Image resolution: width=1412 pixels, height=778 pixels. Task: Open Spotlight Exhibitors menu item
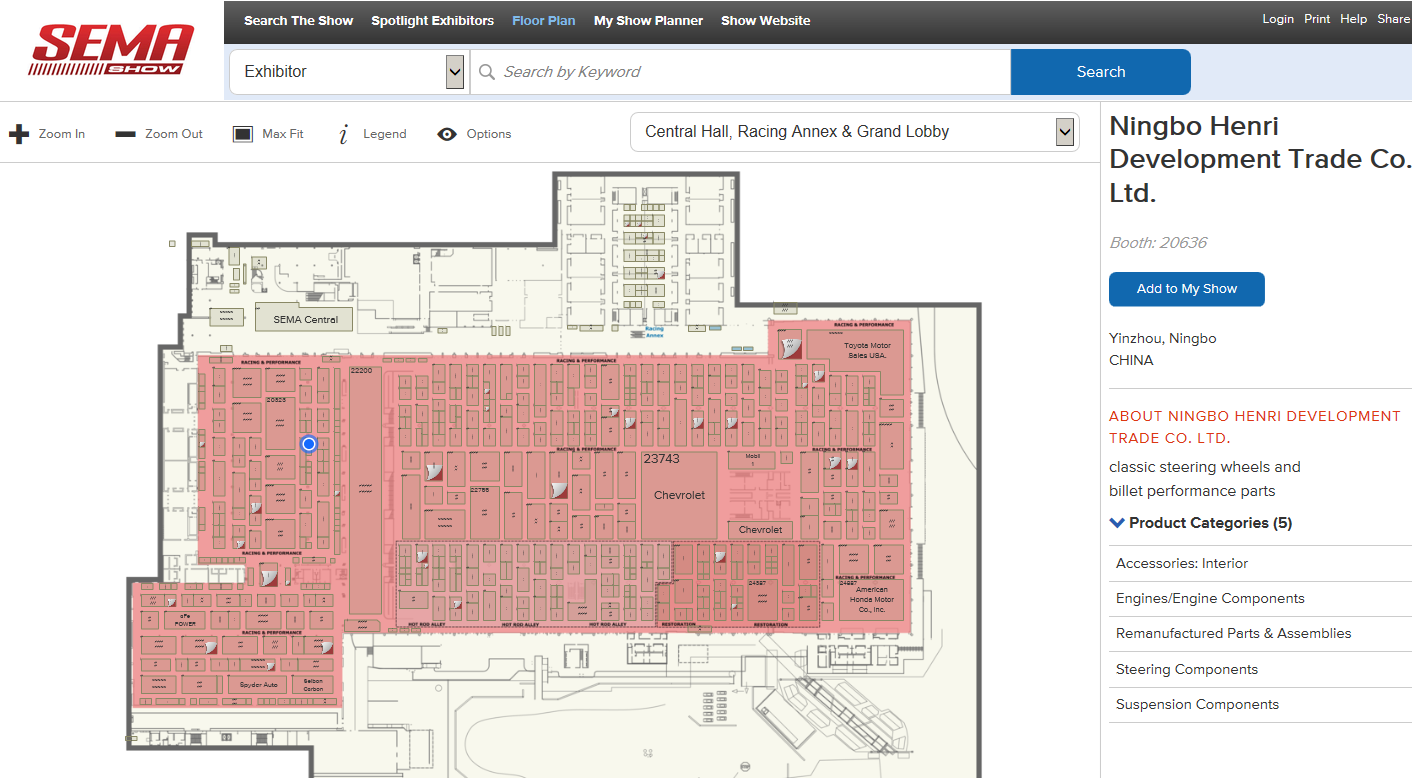click(432, 21)
